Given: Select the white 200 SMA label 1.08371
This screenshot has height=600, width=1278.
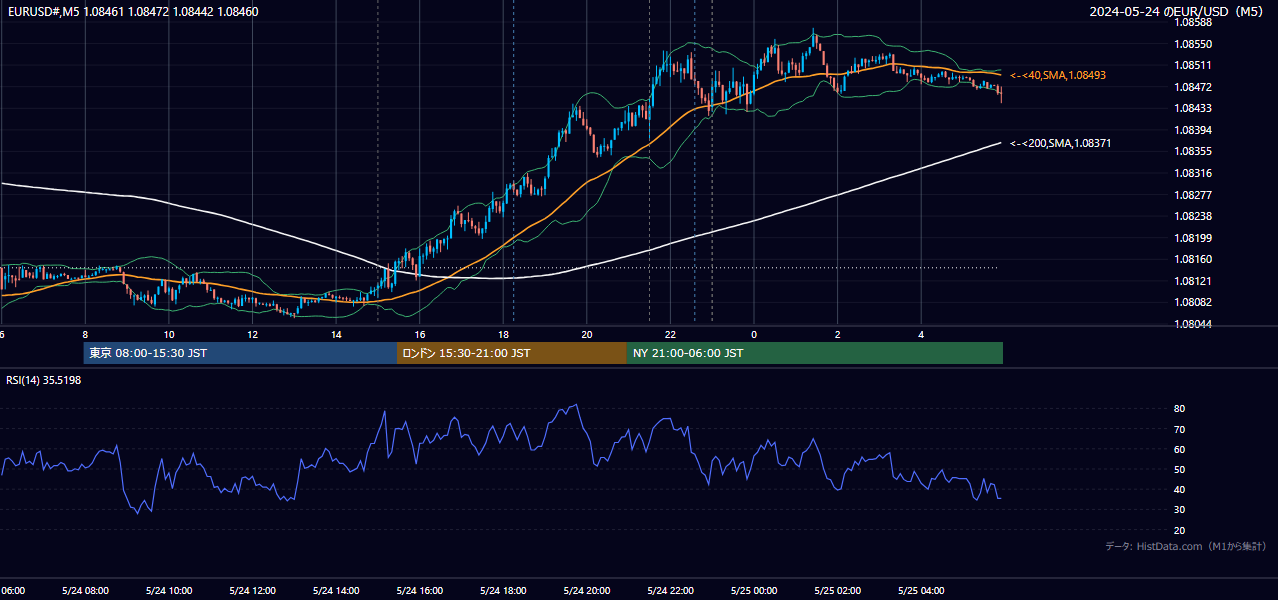Looking at the screenshot, I should point(1061,144).
